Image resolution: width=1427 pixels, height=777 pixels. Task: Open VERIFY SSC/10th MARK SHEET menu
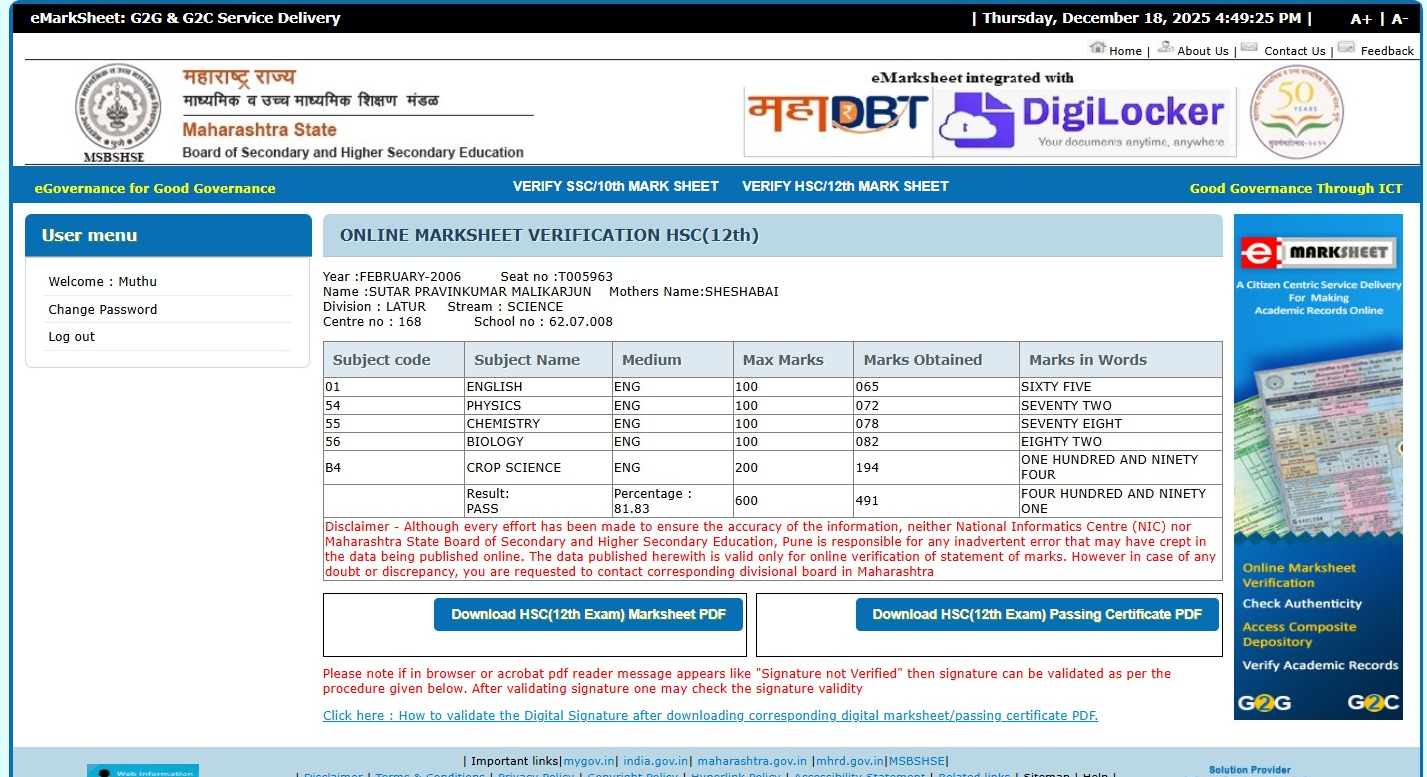coord(615,186)
